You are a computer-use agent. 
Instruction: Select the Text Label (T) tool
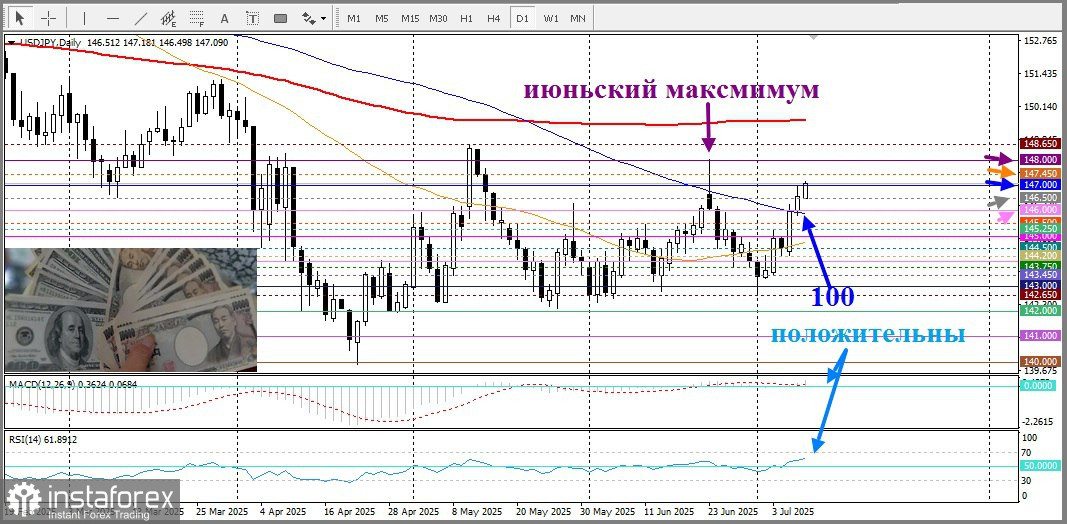click(x=252, y=18)
